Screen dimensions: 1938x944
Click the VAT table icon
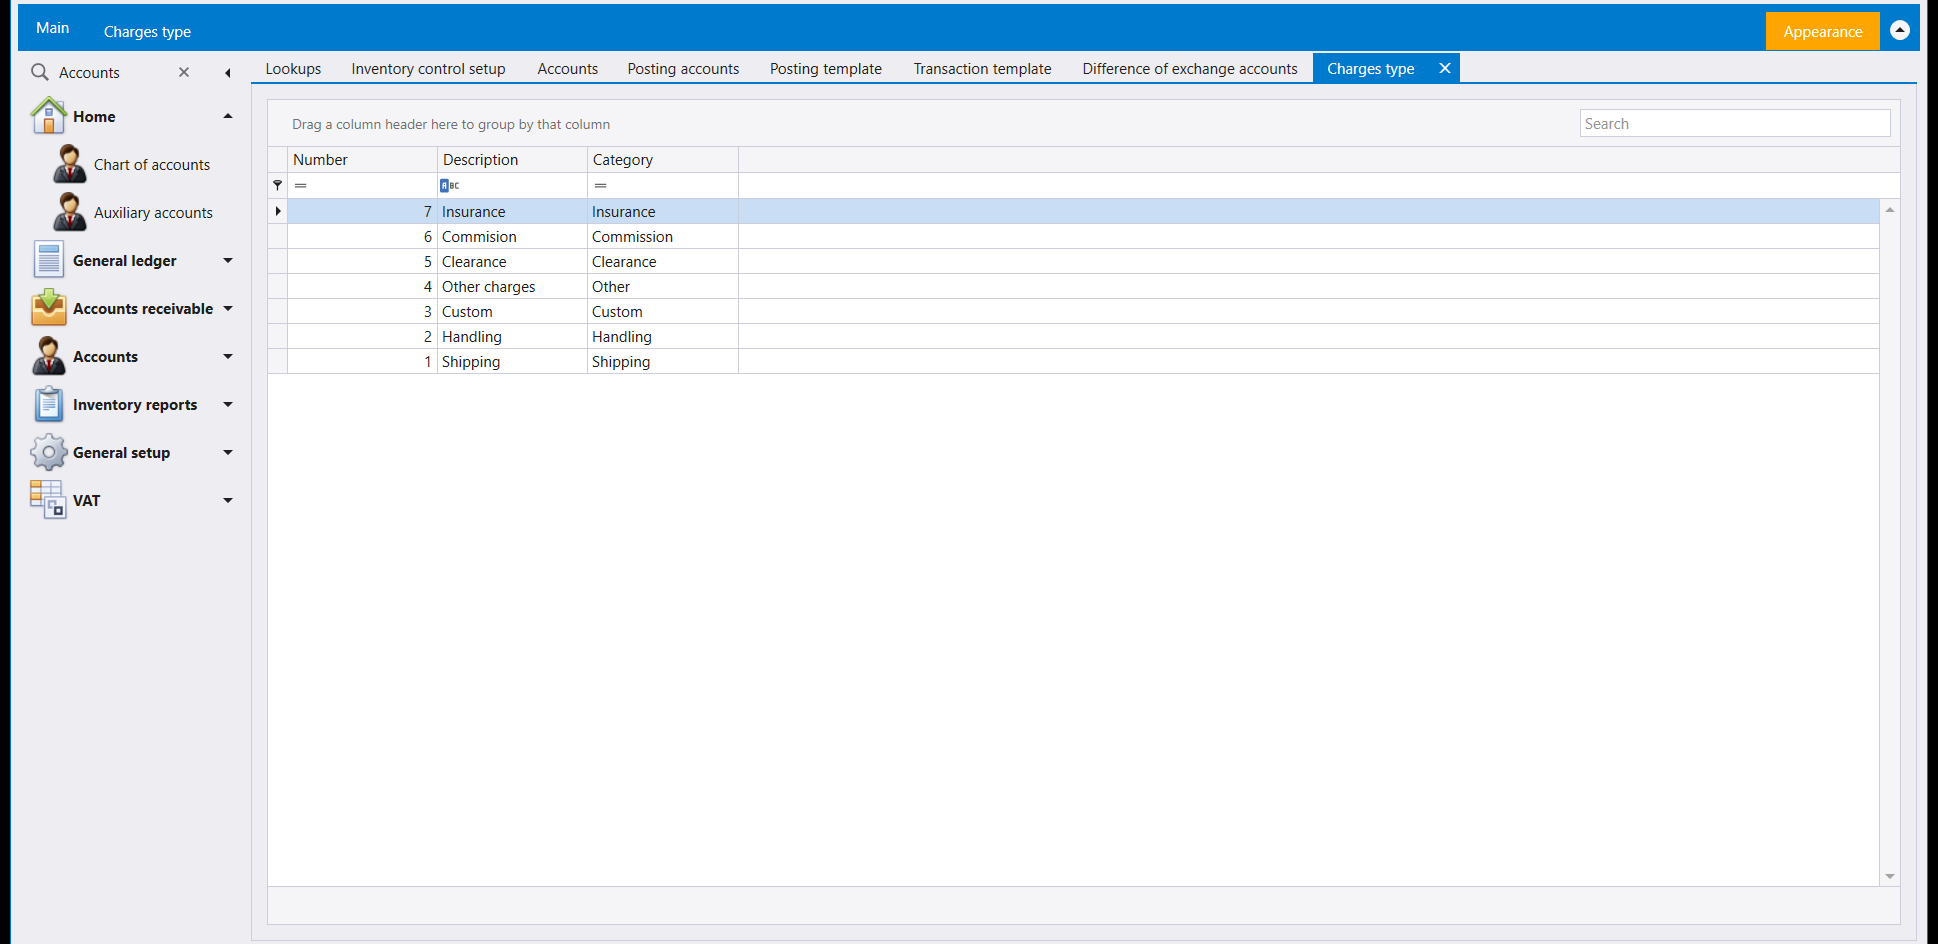pos(48,499)
